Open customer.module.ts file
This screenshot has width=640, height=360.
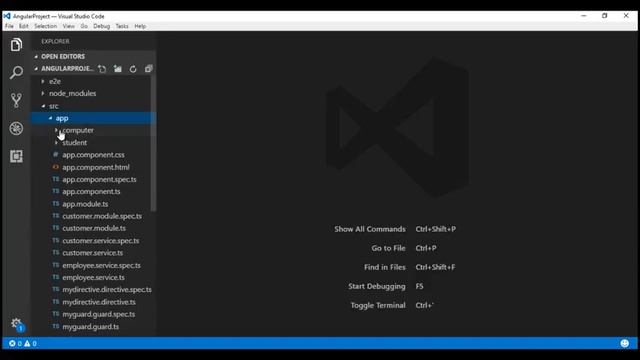pos(93,228)
